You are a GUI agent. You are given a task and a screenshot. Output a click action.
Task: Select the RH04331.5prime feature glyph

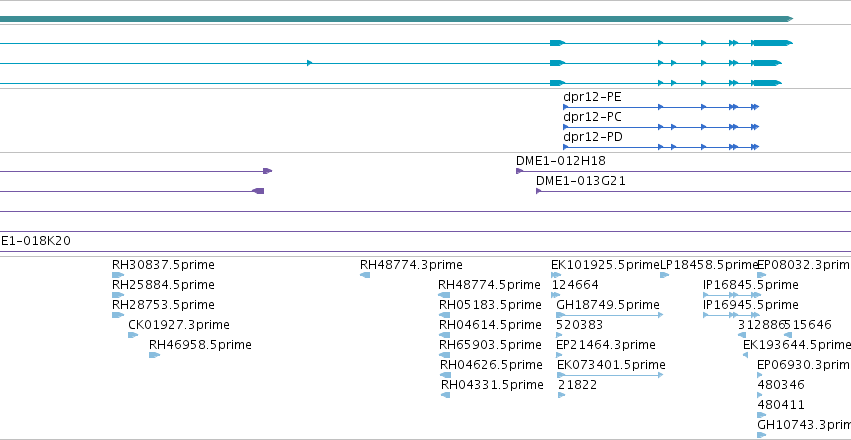[x=446, y=395]
